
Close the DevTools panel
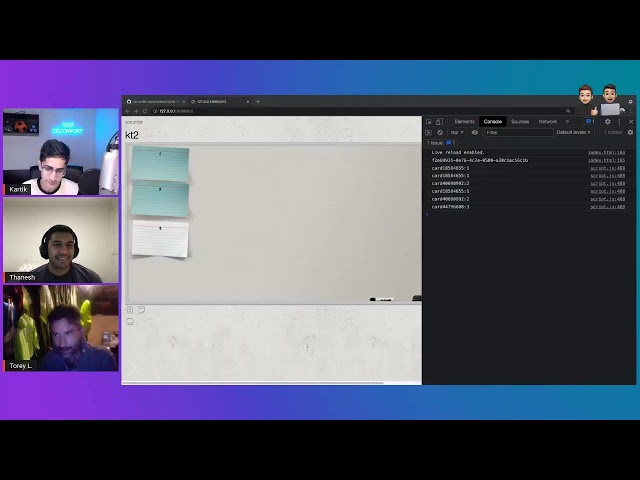point(631,122)
